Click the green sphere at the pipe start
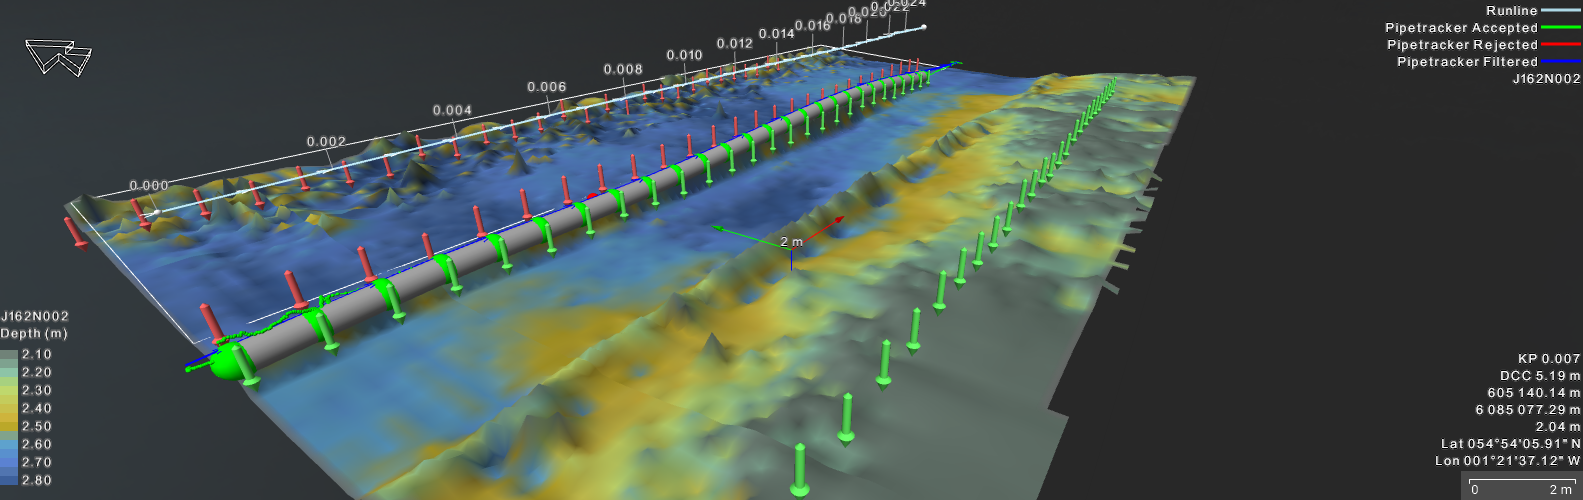The image size is (1583, 500). pos(225,362)
